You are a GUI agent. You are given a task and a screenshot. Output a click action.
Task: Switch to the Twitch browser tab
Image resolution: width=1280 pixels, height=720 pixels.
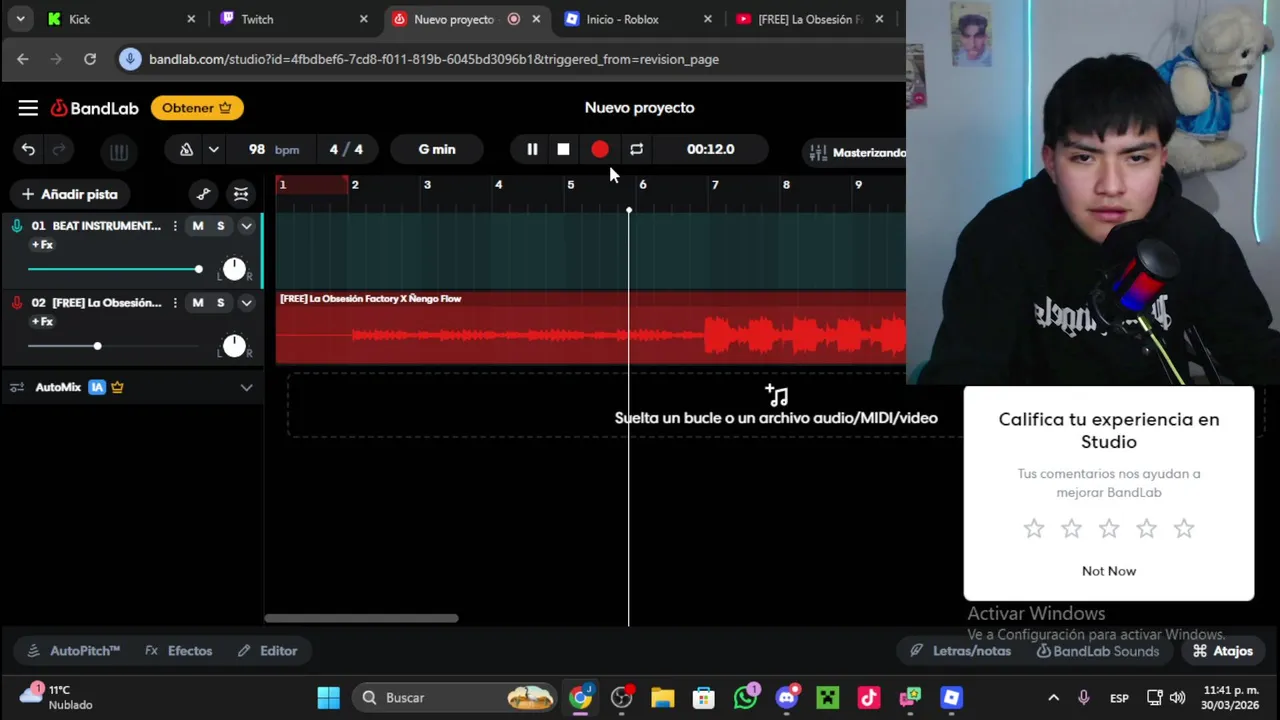(295, 19)
